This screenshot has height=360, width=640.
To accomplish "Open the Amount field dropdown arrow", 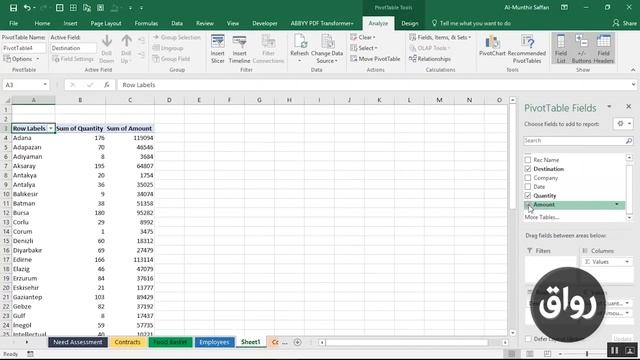I will (x=617, y=204).
